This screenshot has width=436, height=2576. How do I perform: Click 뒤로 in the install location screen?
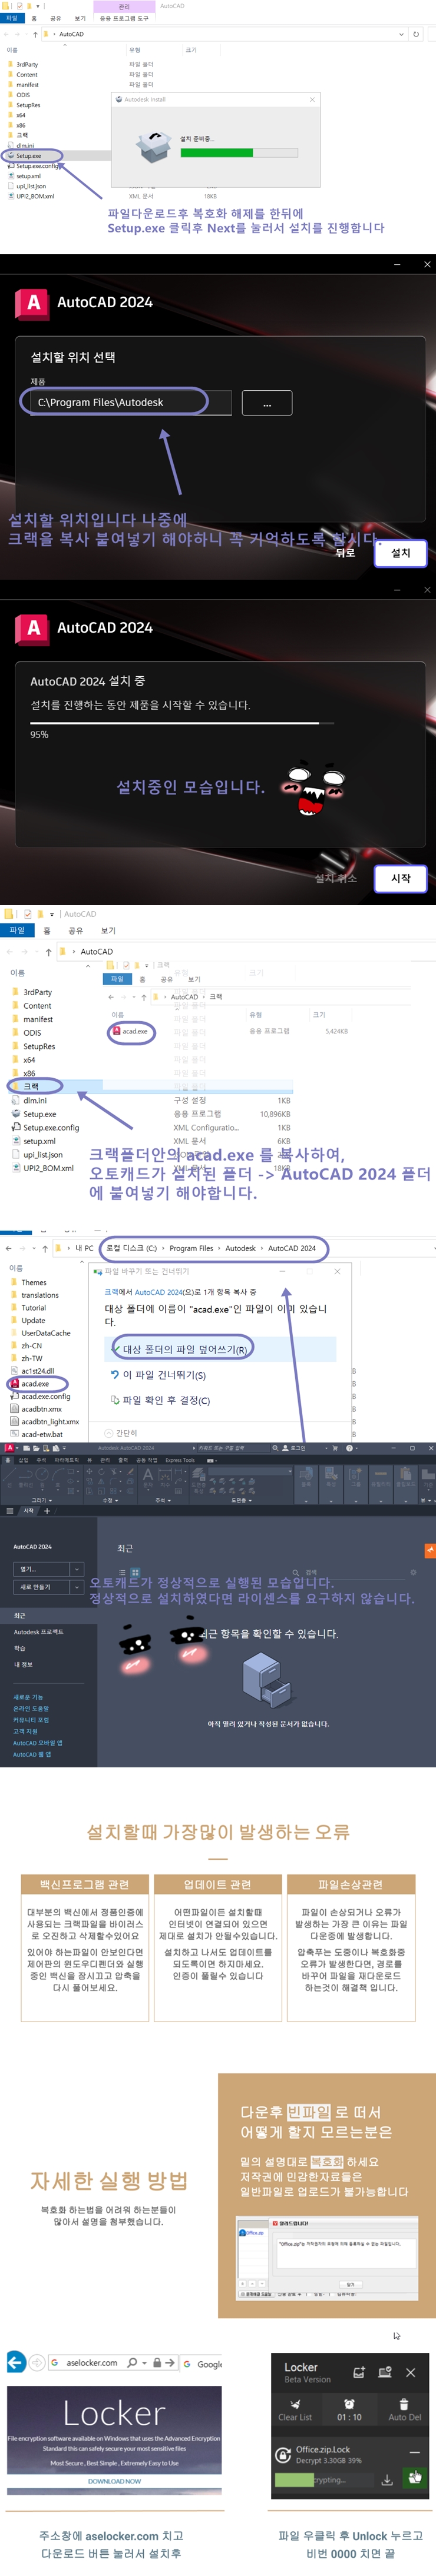point(345,553)
